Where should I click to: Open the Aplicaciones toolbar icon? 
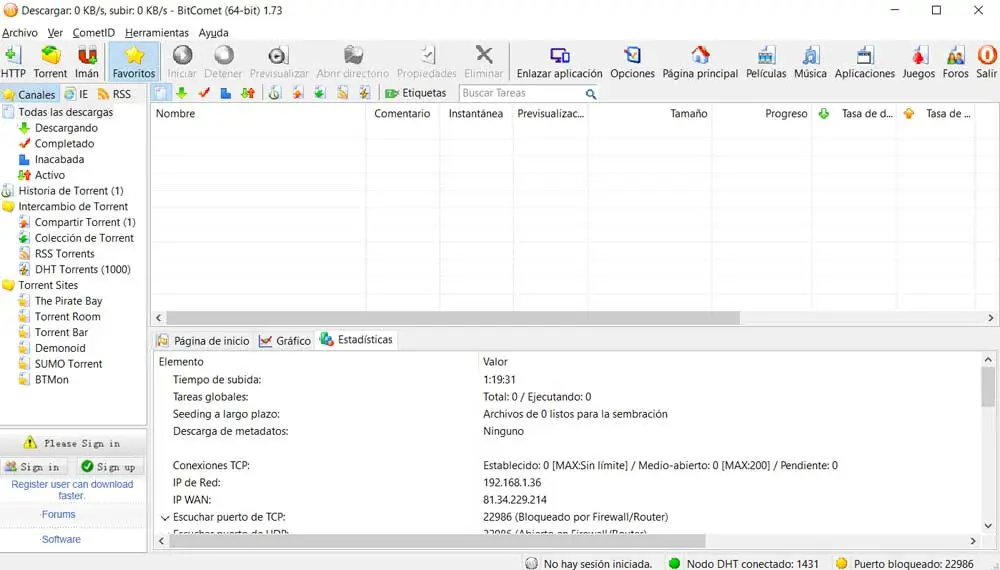865,62
